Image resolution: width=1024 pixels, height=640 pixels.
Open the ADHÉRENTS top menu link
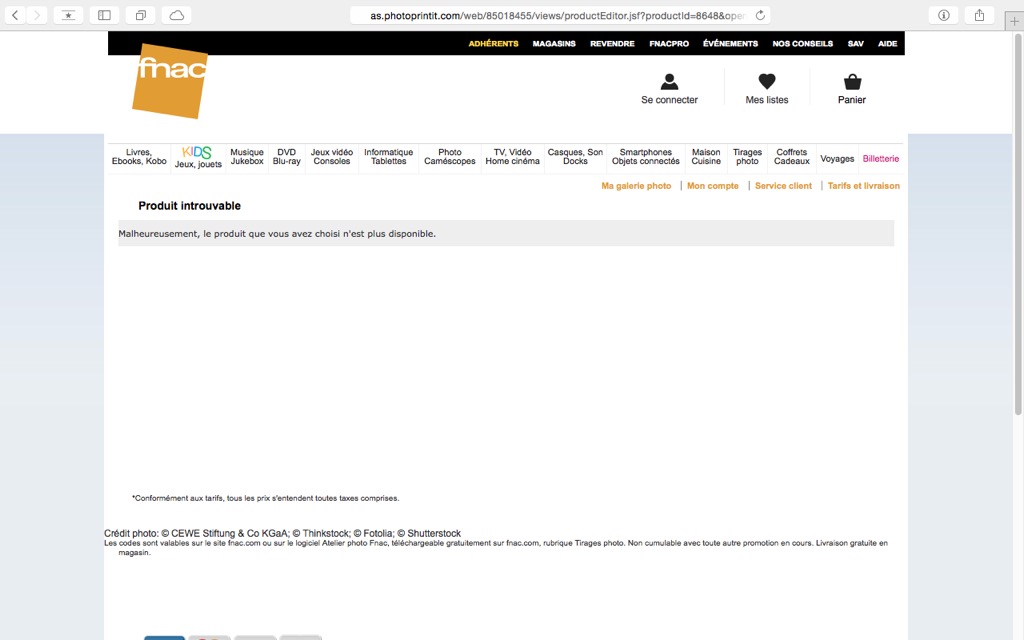493,44
